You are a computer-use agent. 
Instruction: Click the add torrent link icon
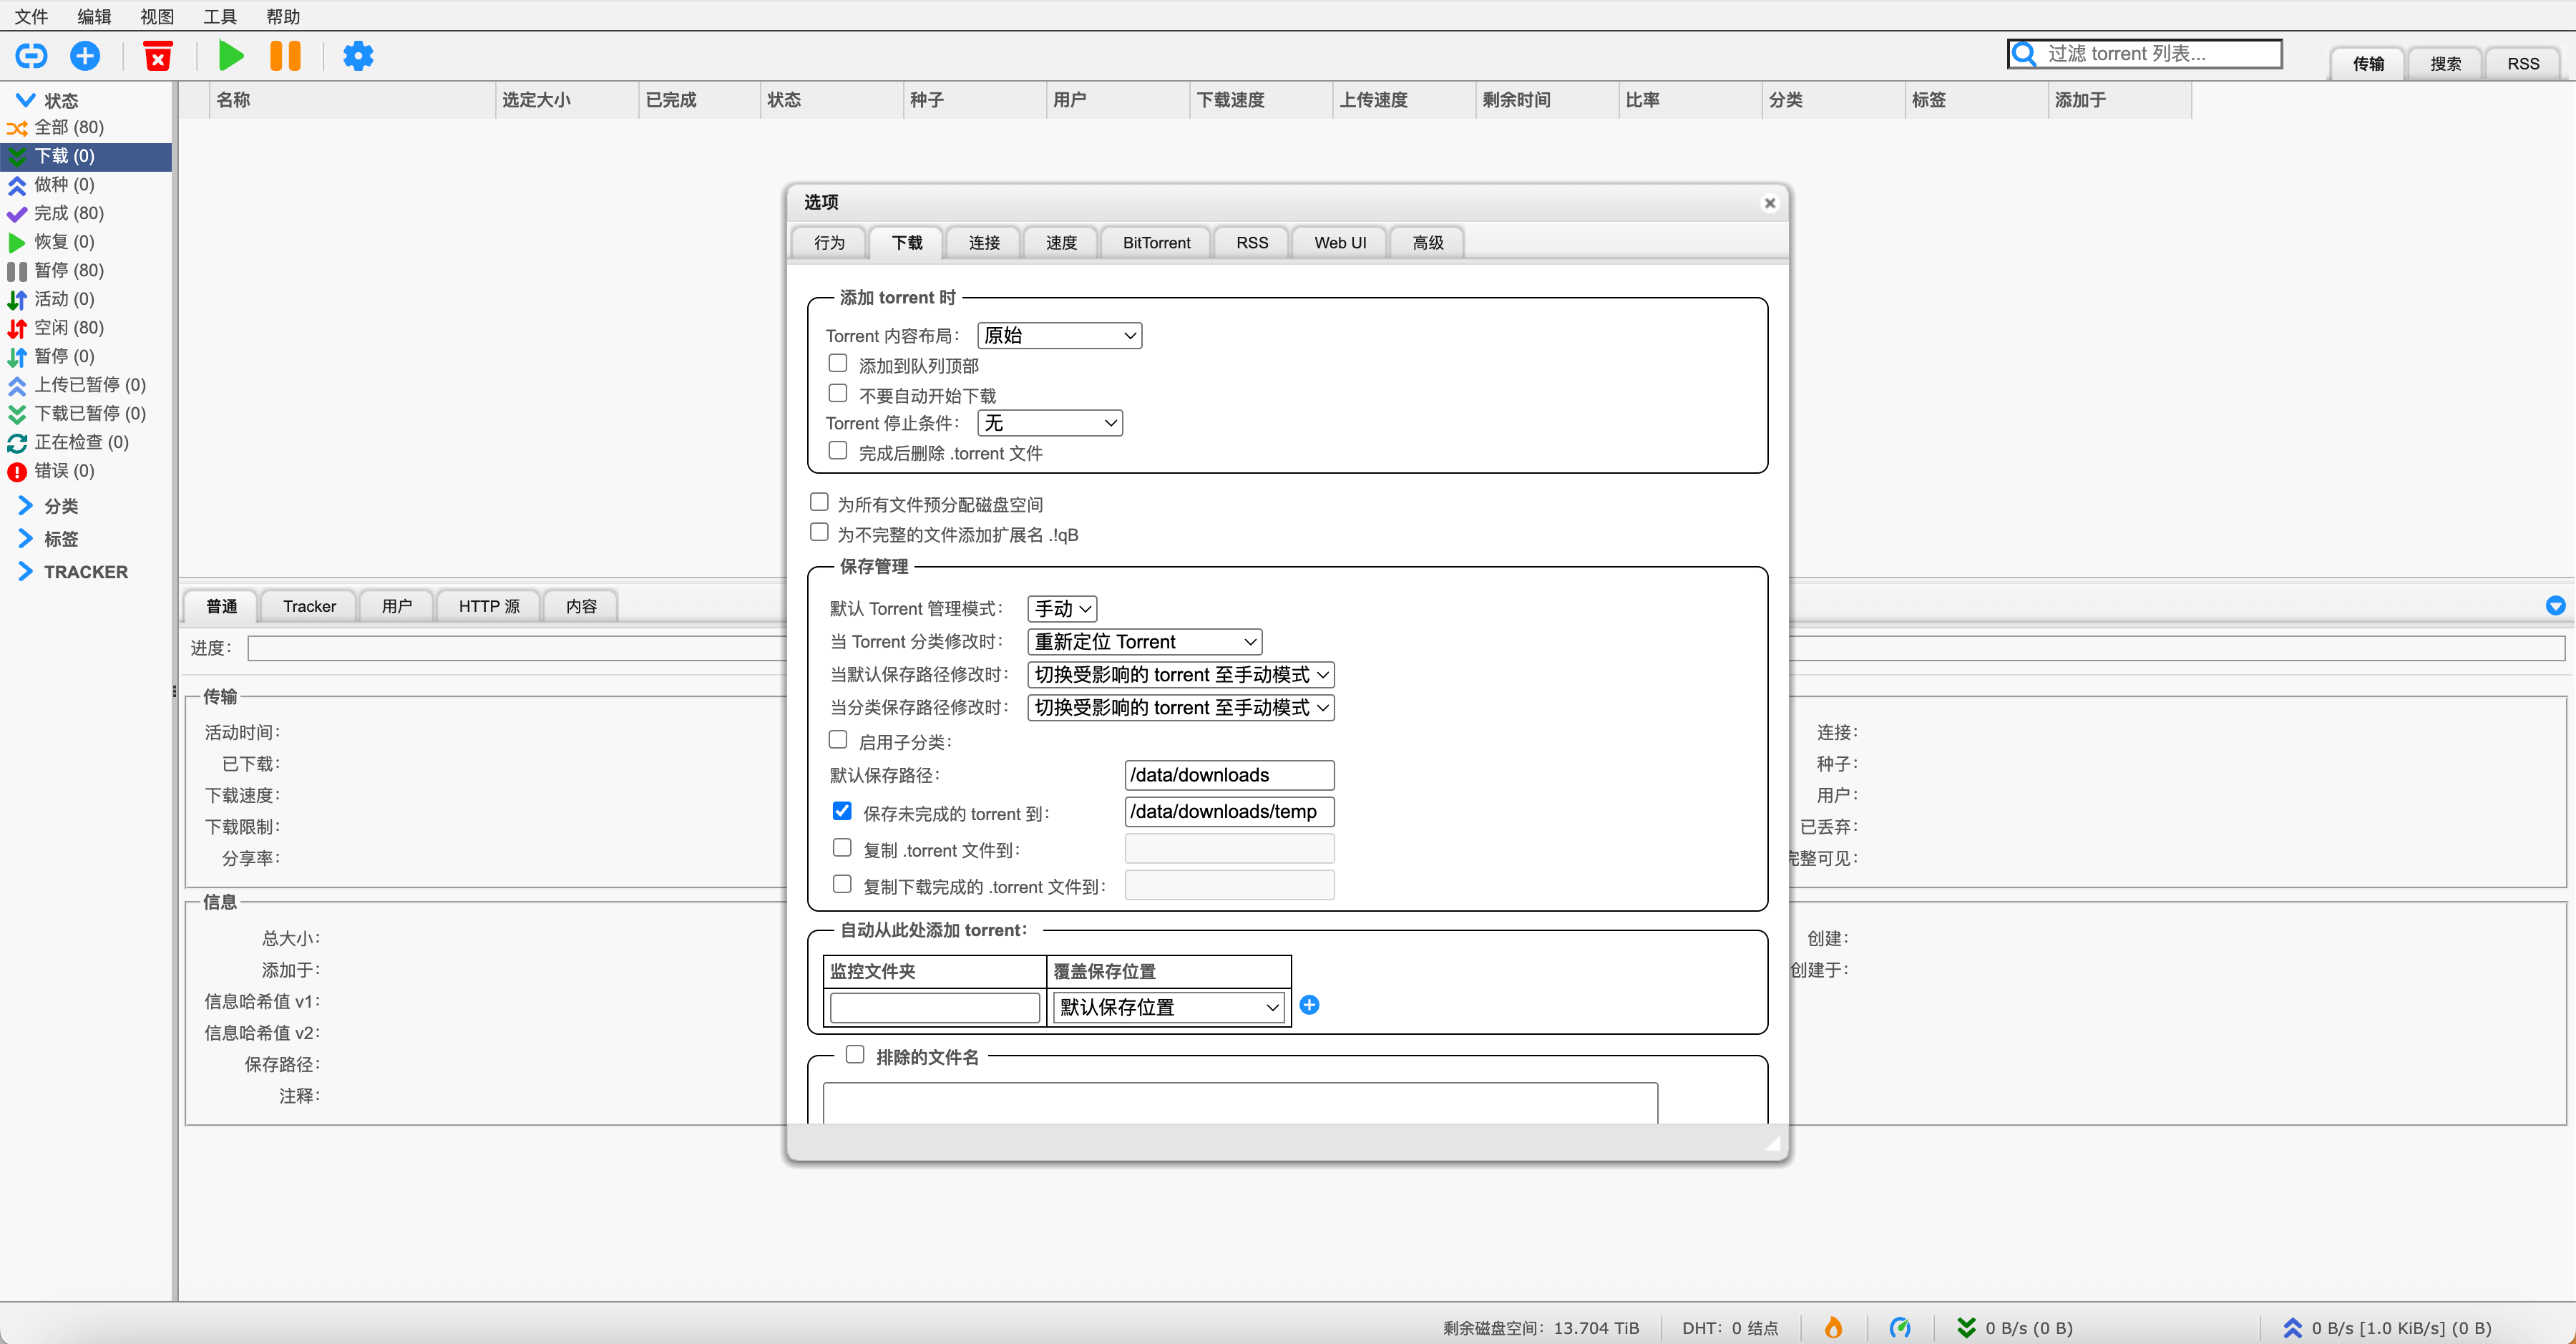point(31,56)
